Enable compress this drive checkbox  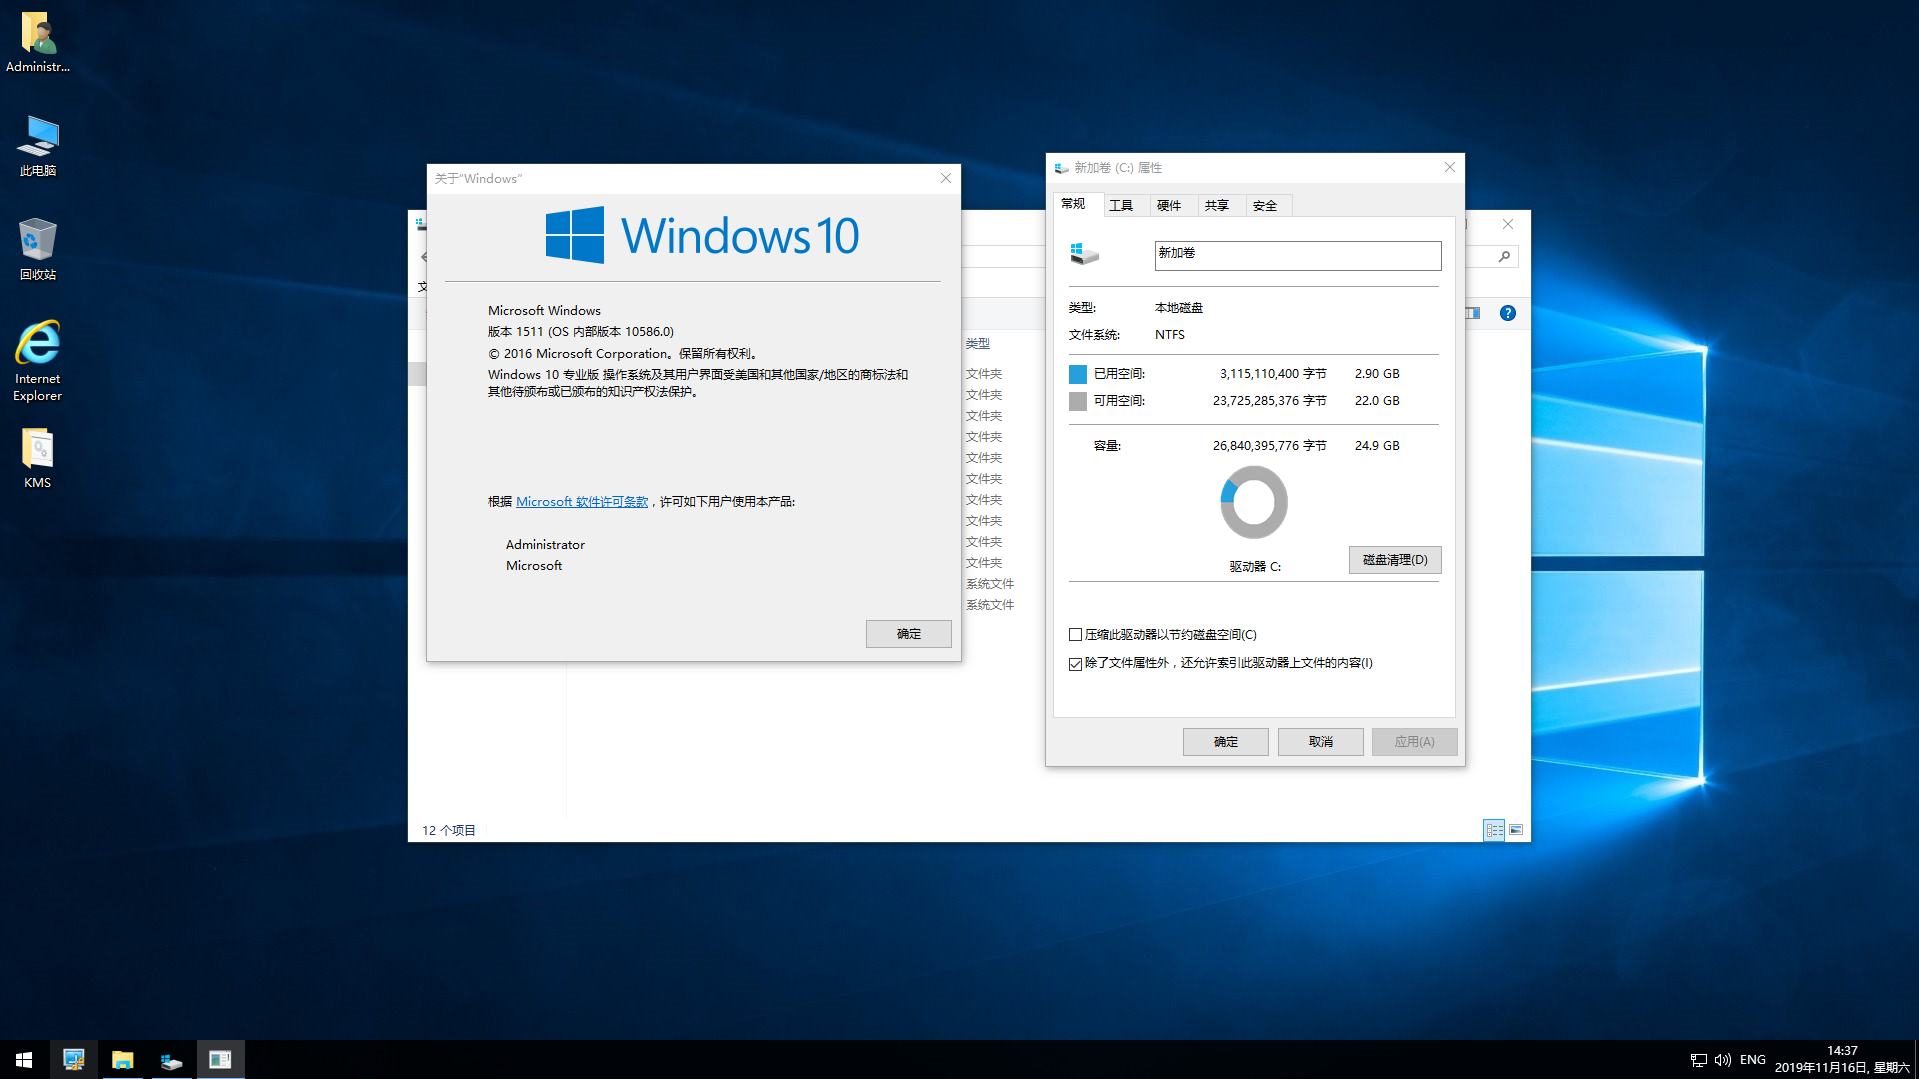point(1075,635)
